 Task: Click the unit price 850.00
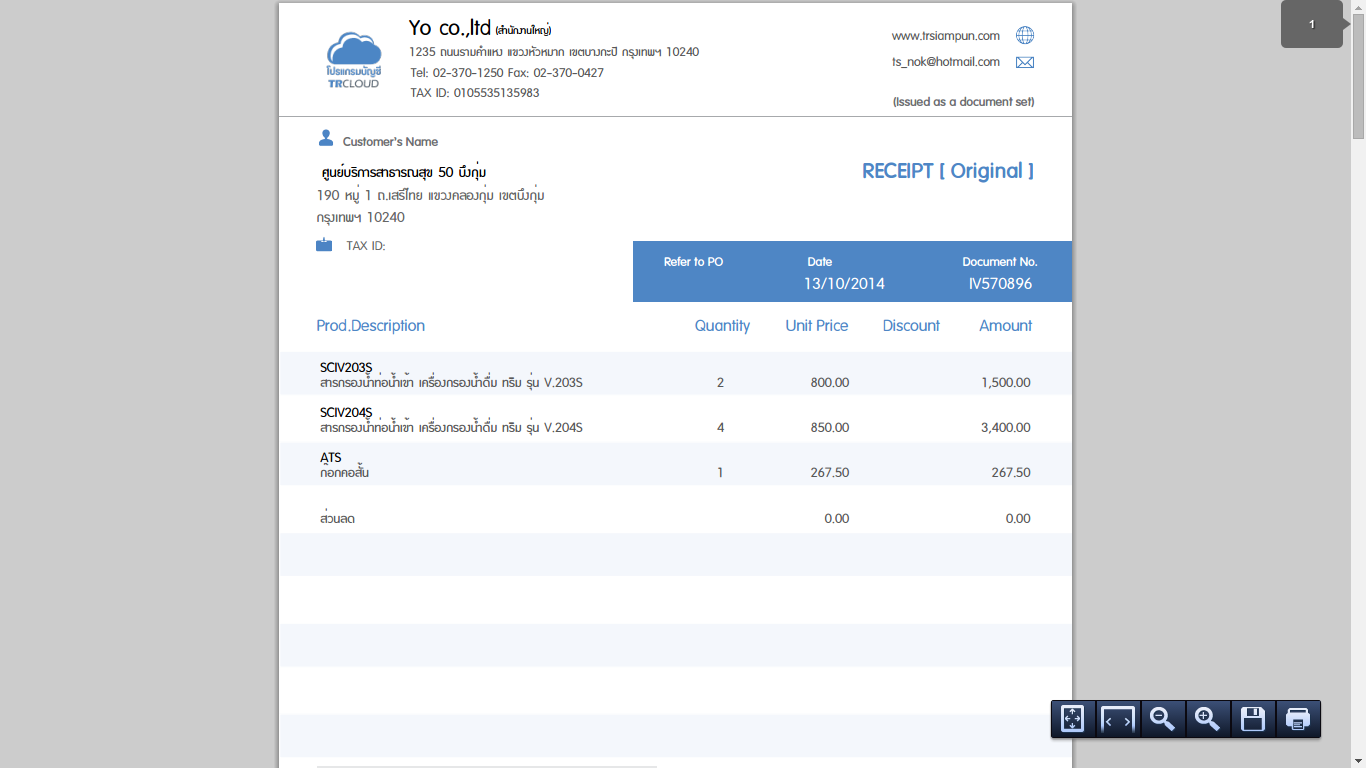click(830, 428)
